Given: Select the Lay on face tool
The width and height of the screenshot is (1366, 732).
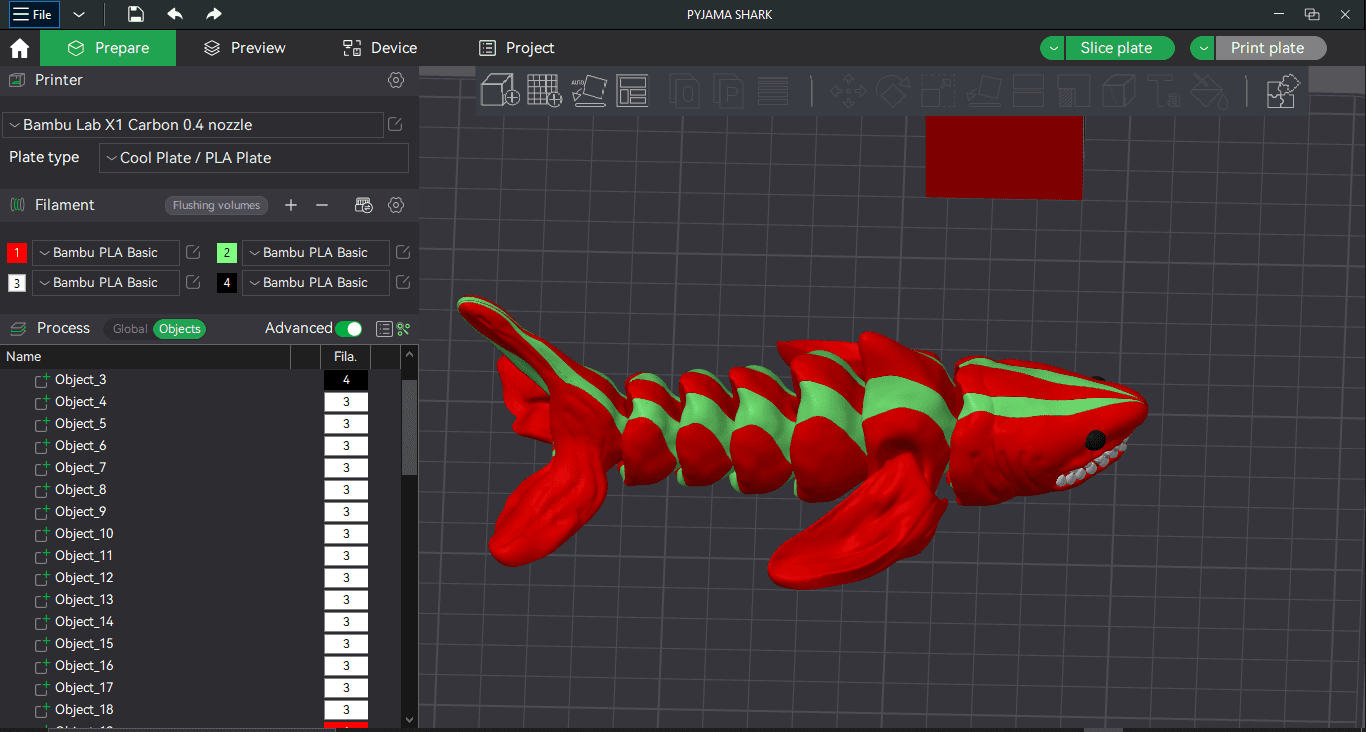Looking at the screenshot, I should [983, 91].
